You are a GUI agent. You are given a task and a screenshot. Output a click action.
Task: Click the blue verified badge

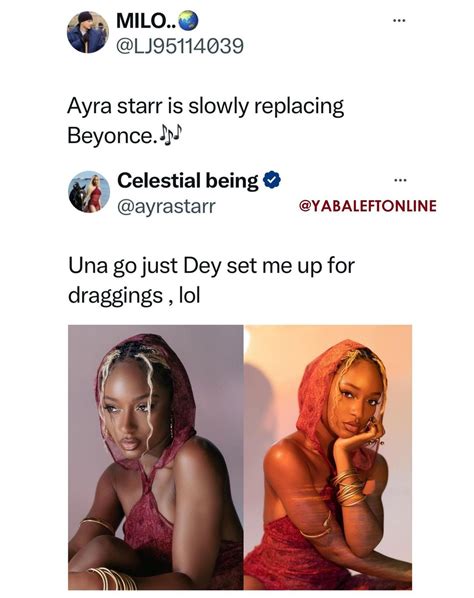click(273, 180)
